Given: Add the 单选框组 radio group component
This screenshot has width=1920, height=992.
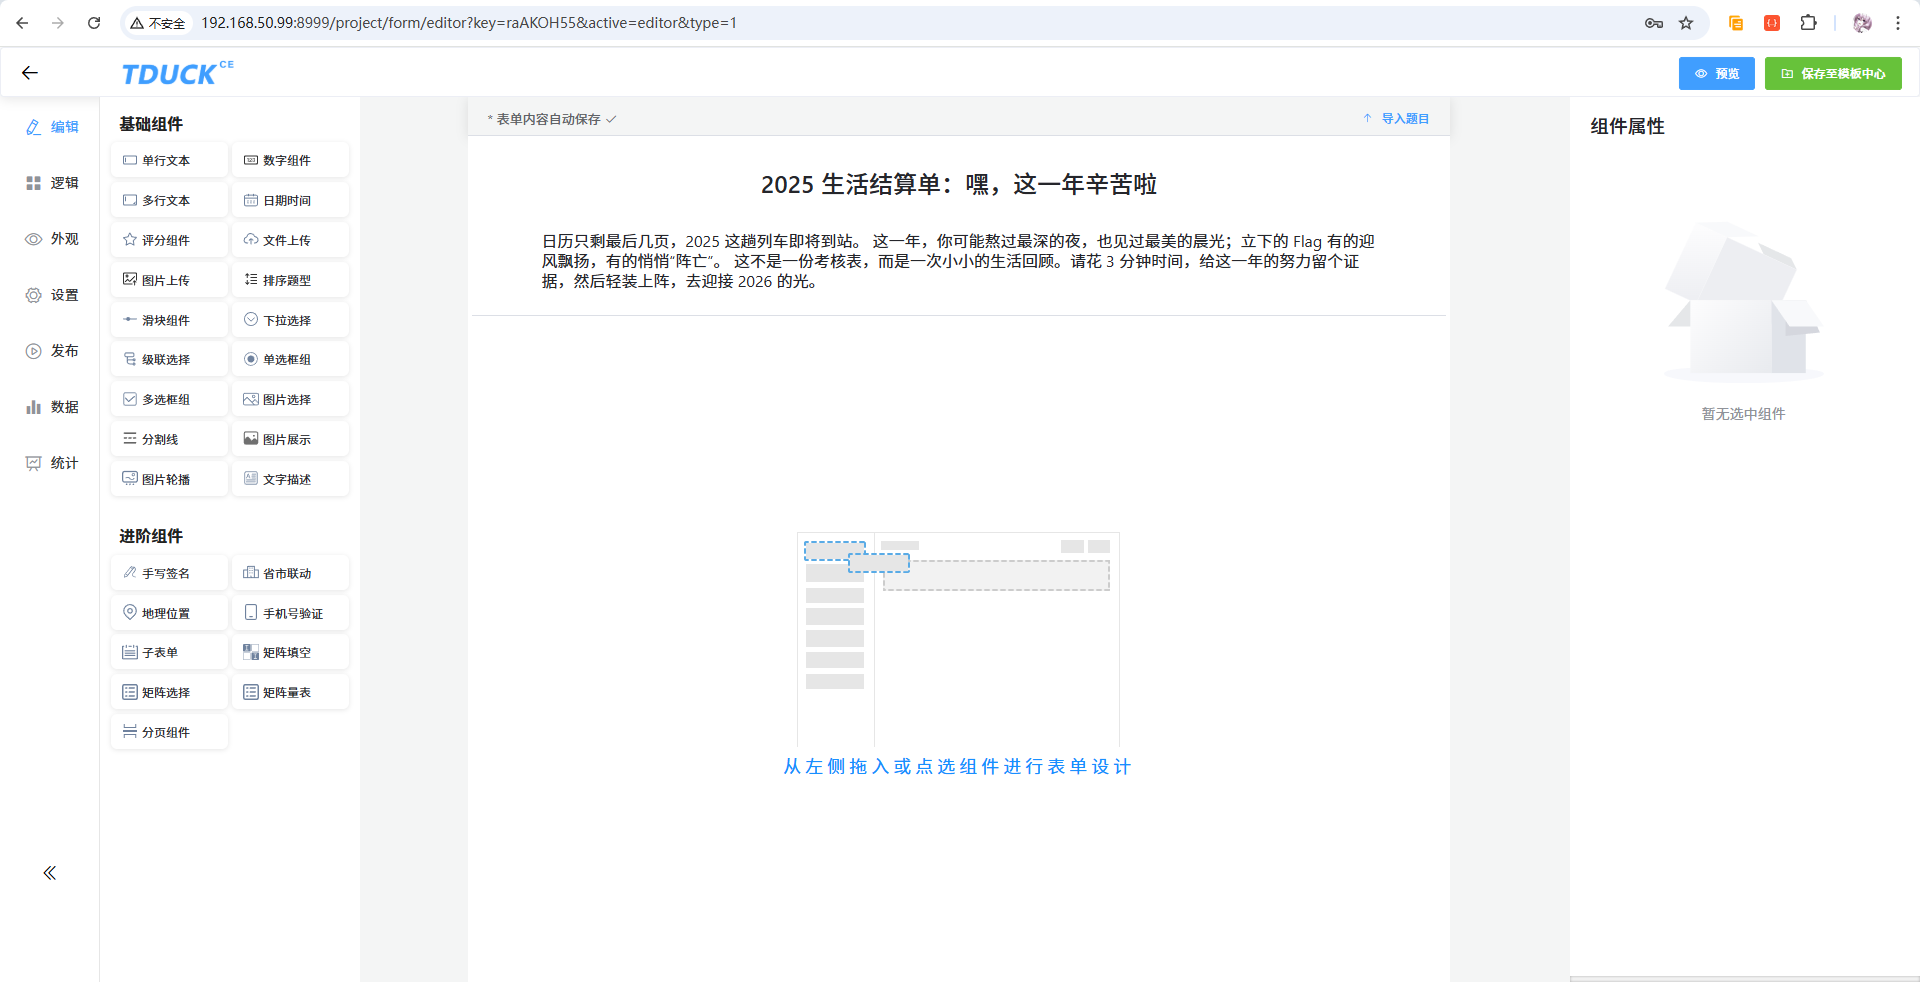Looking at the screenshot, I should click(x=289, y=359).
